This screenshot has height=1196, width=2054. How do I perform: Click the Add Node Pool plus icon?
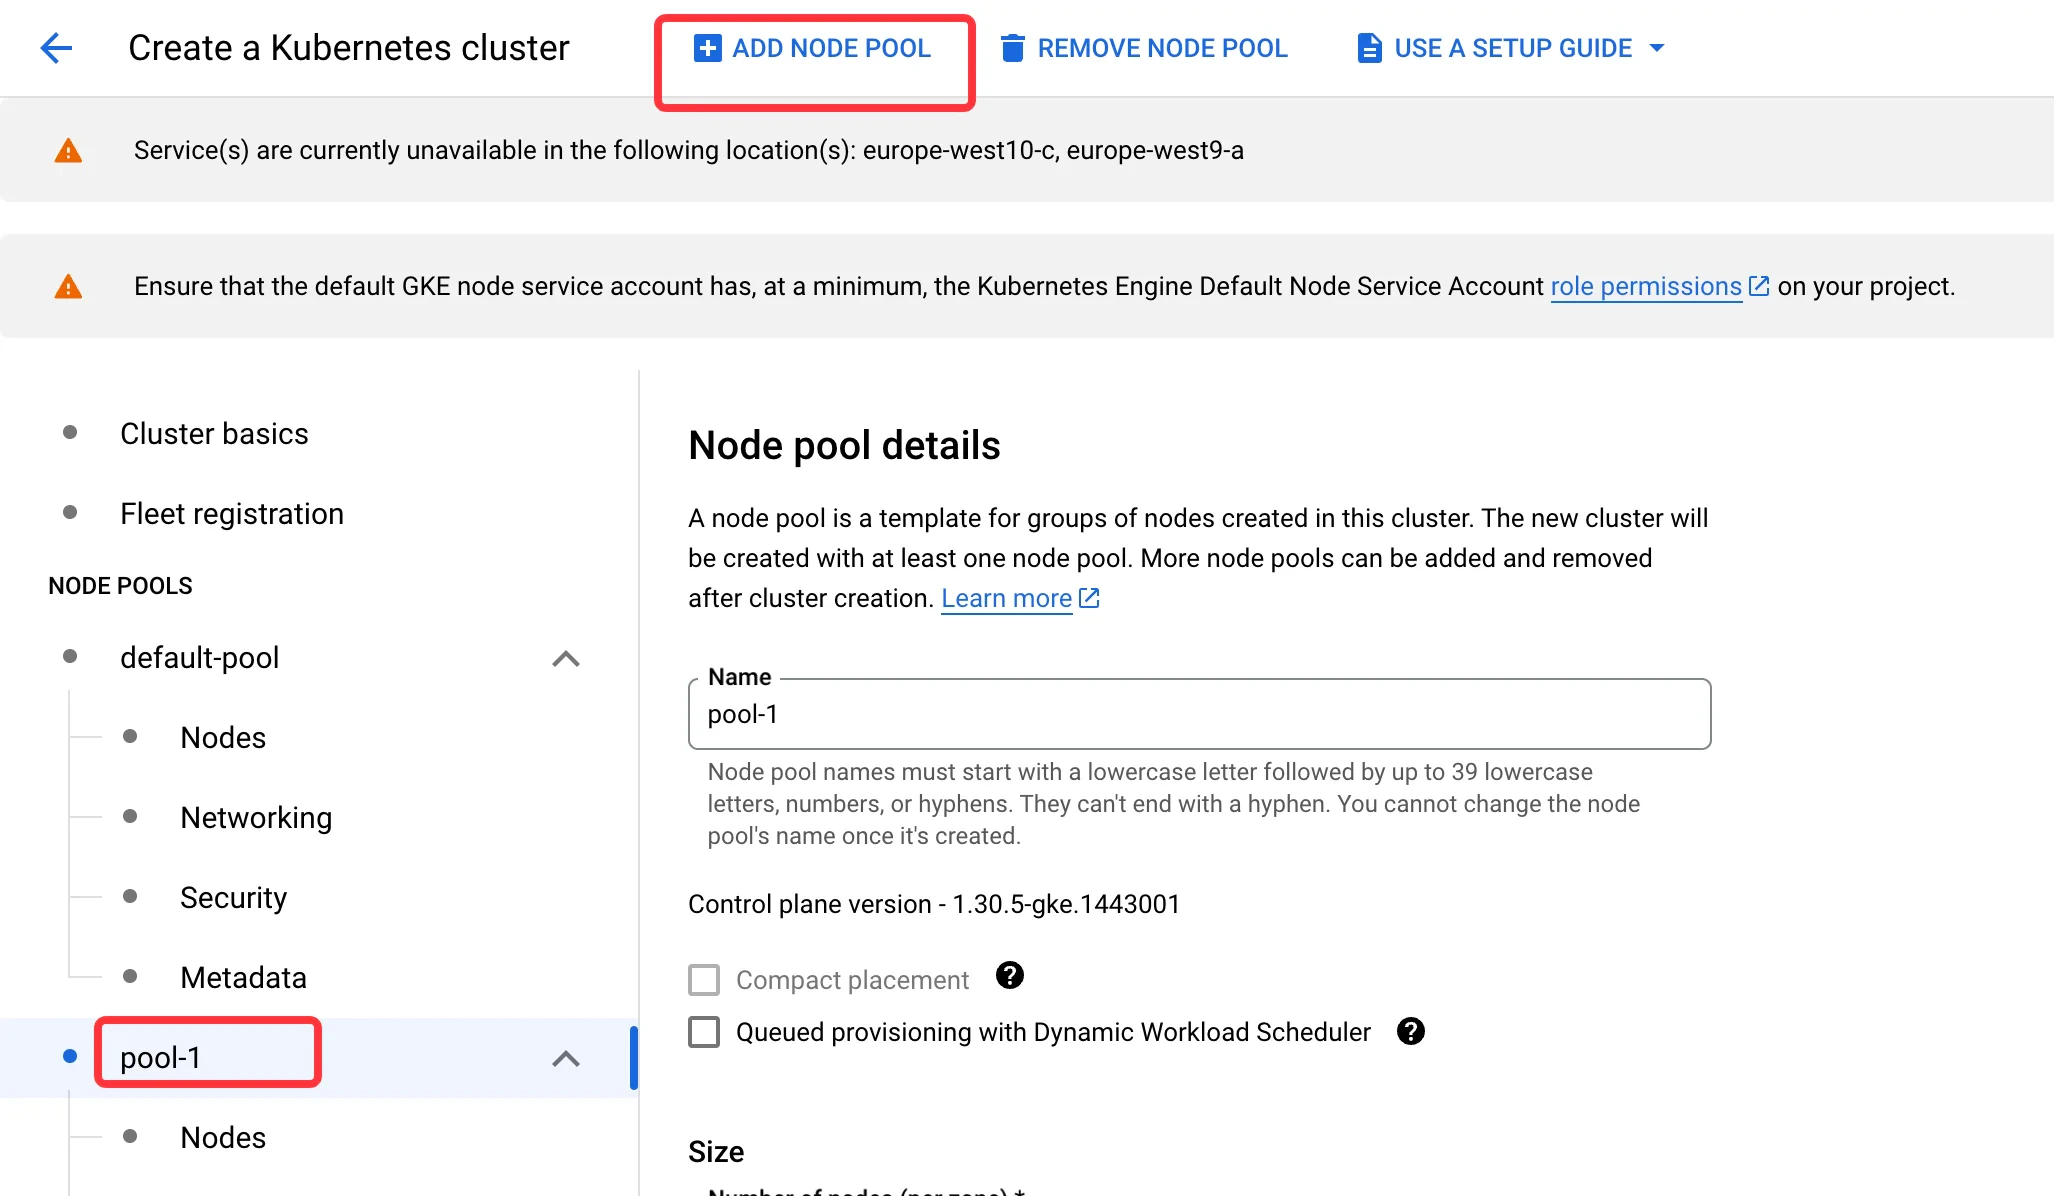(x=707, y=48)
